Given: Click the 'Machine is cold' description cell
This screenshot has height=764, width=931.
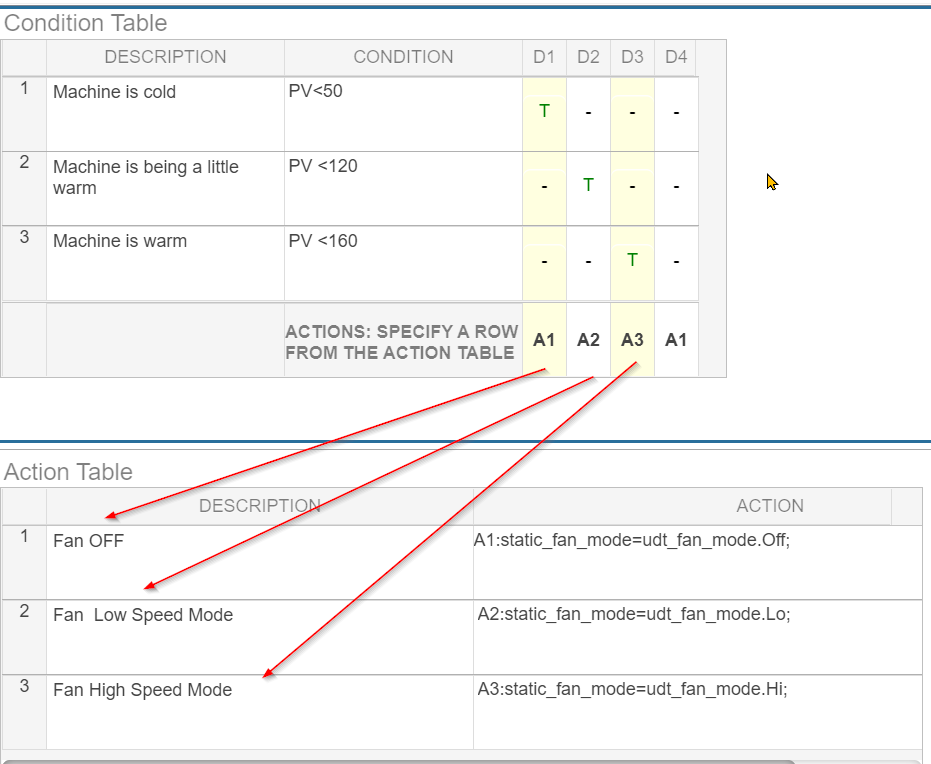Looking at the screenshot, I should point(165,114).
